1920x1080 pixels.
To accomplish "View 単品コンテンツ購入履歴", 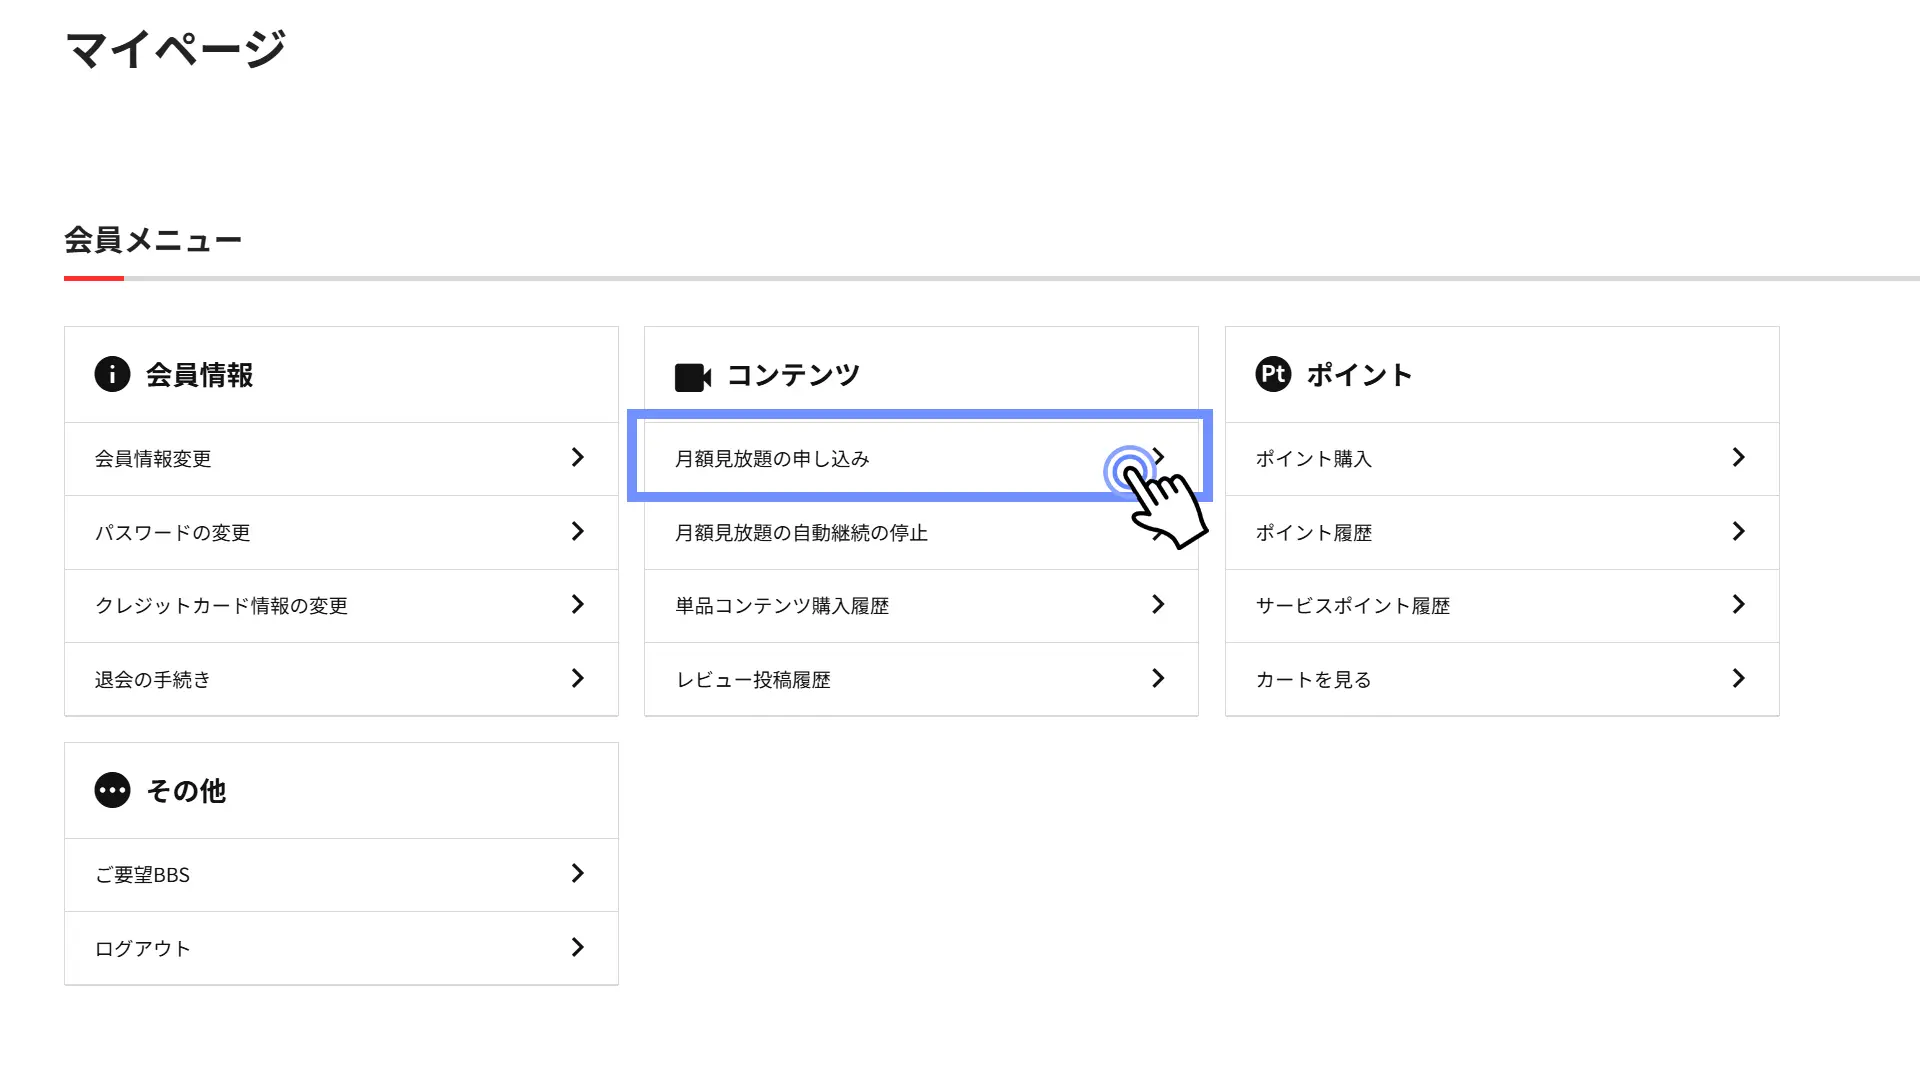I will 921,606.
